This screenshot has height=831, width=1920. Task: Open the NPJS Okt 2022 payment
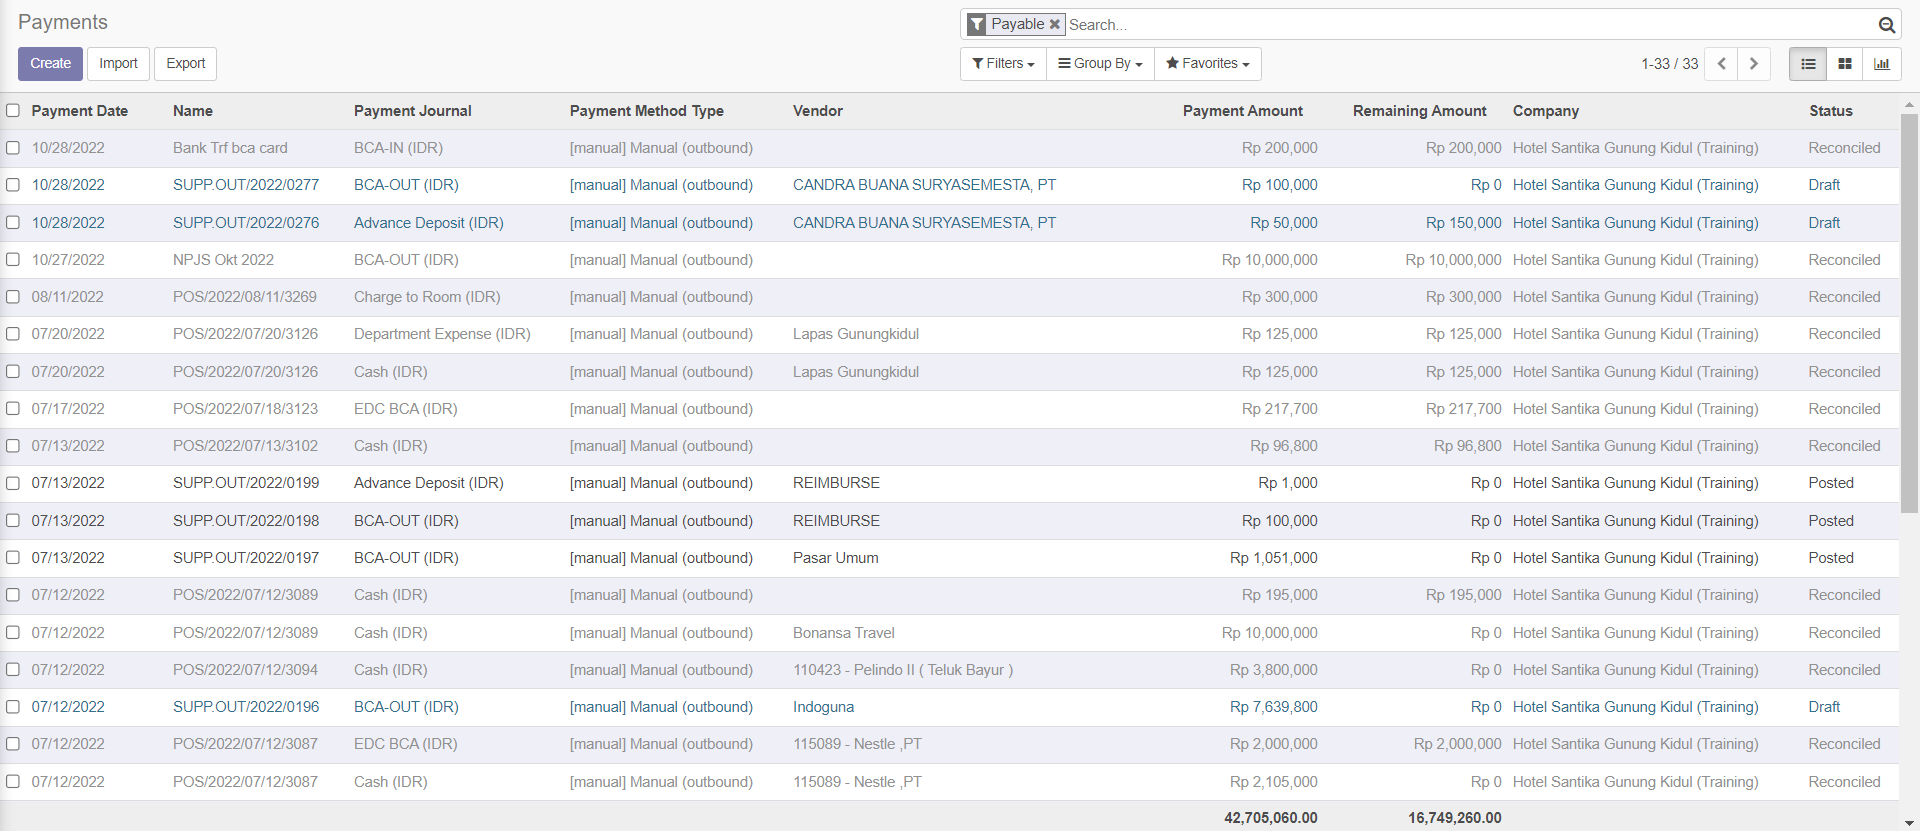tap(223, 260)
